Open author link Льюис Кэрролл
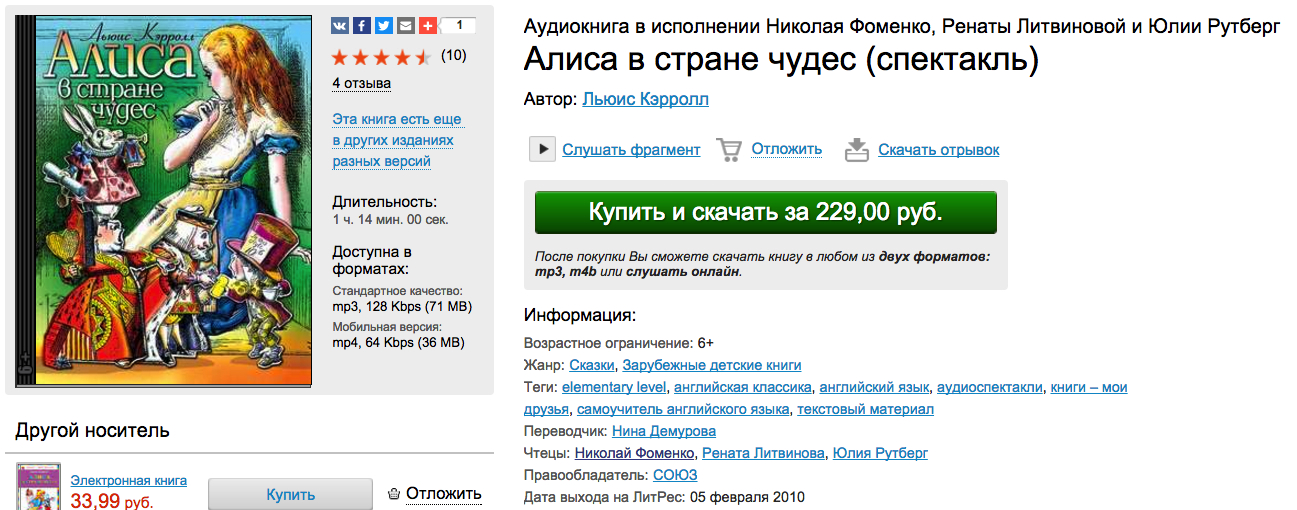Viewport: 1297px width, 510px height. point(646,100)
